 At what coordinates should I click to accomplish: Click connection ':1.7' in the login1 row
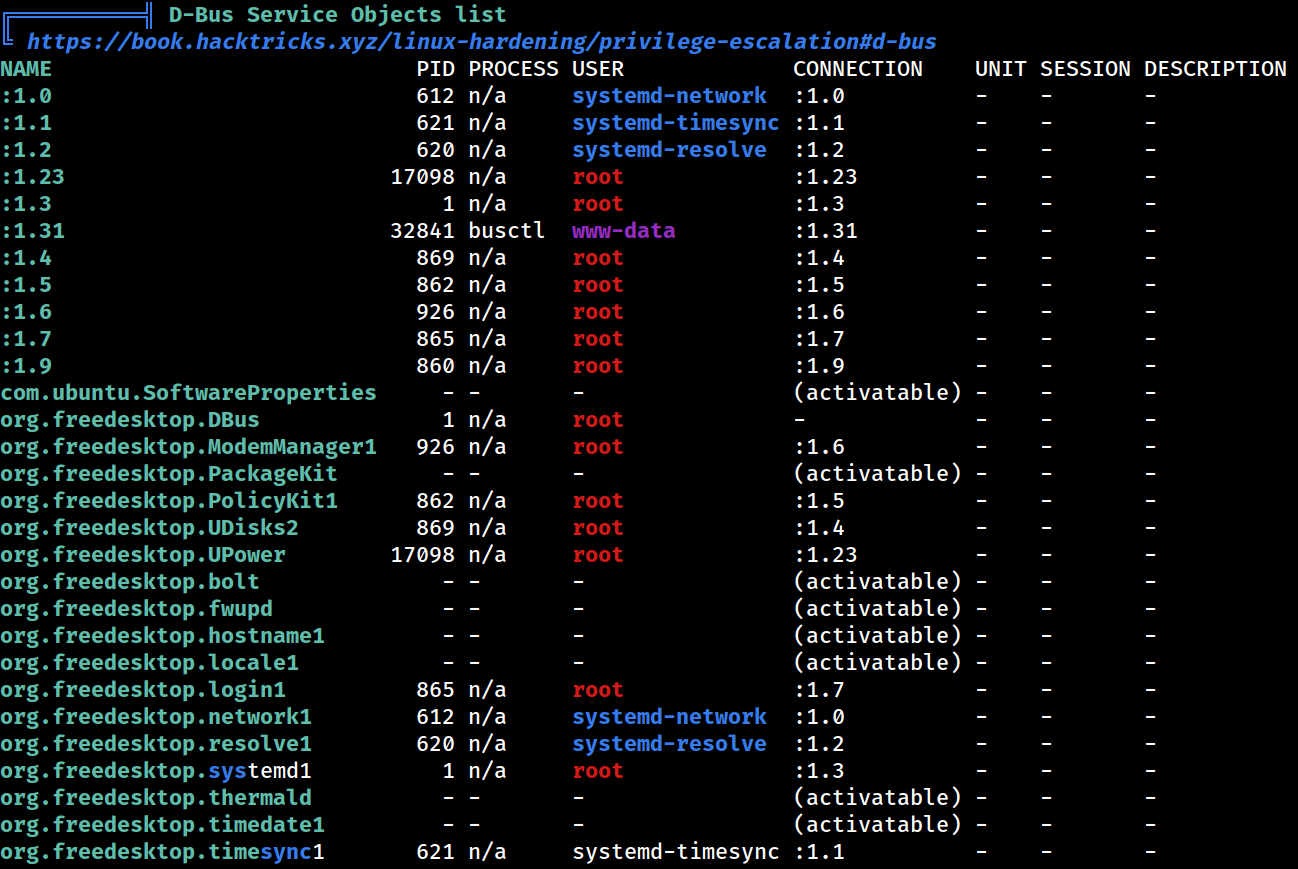[x=819, y=690]
